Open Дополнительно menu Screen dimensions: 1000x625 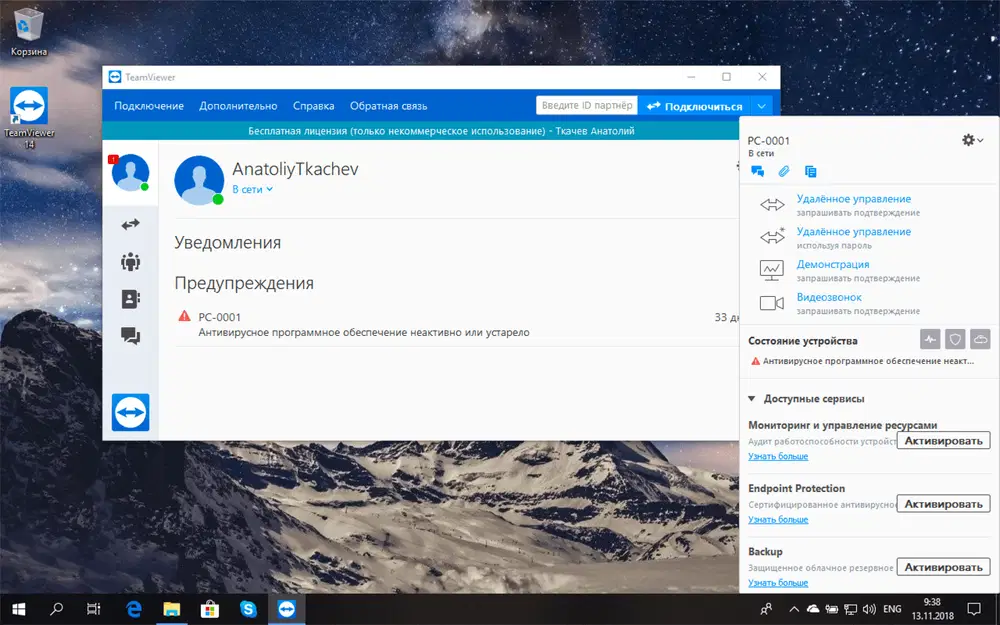point(238,106)
